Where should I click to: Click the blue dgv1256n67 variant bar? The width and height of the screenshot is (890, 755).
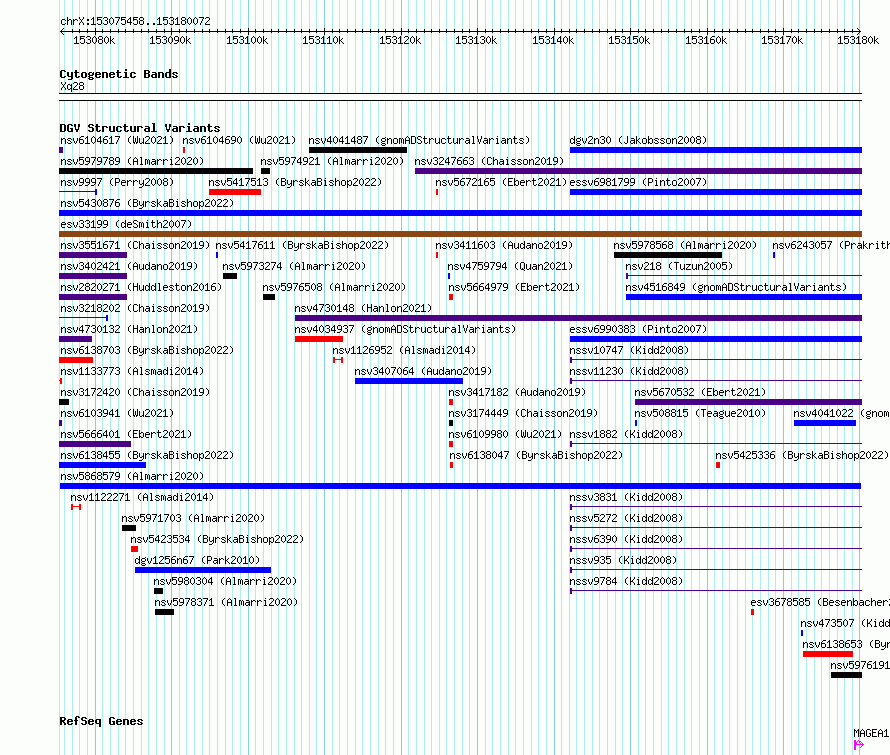(x=203, y=570)
